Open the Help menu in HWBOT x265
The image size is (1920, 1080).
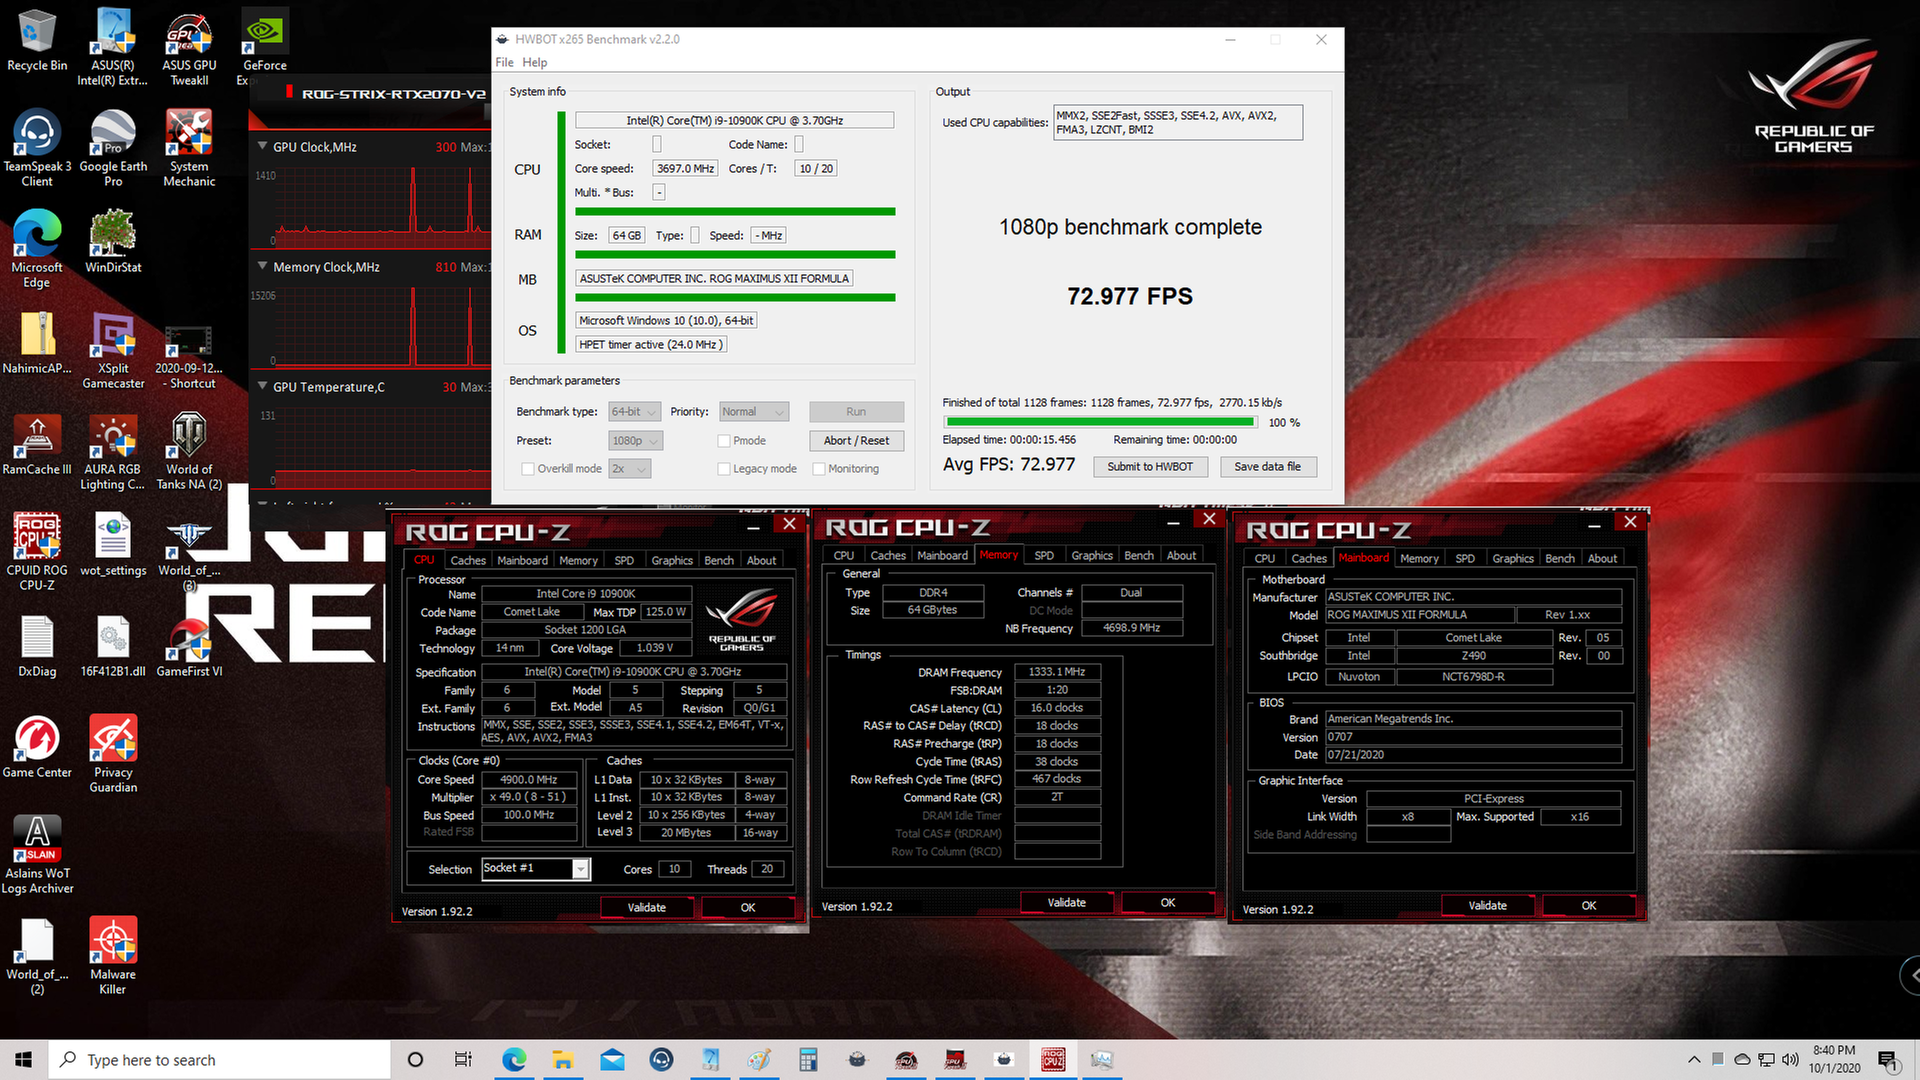(x=535, y=62)
